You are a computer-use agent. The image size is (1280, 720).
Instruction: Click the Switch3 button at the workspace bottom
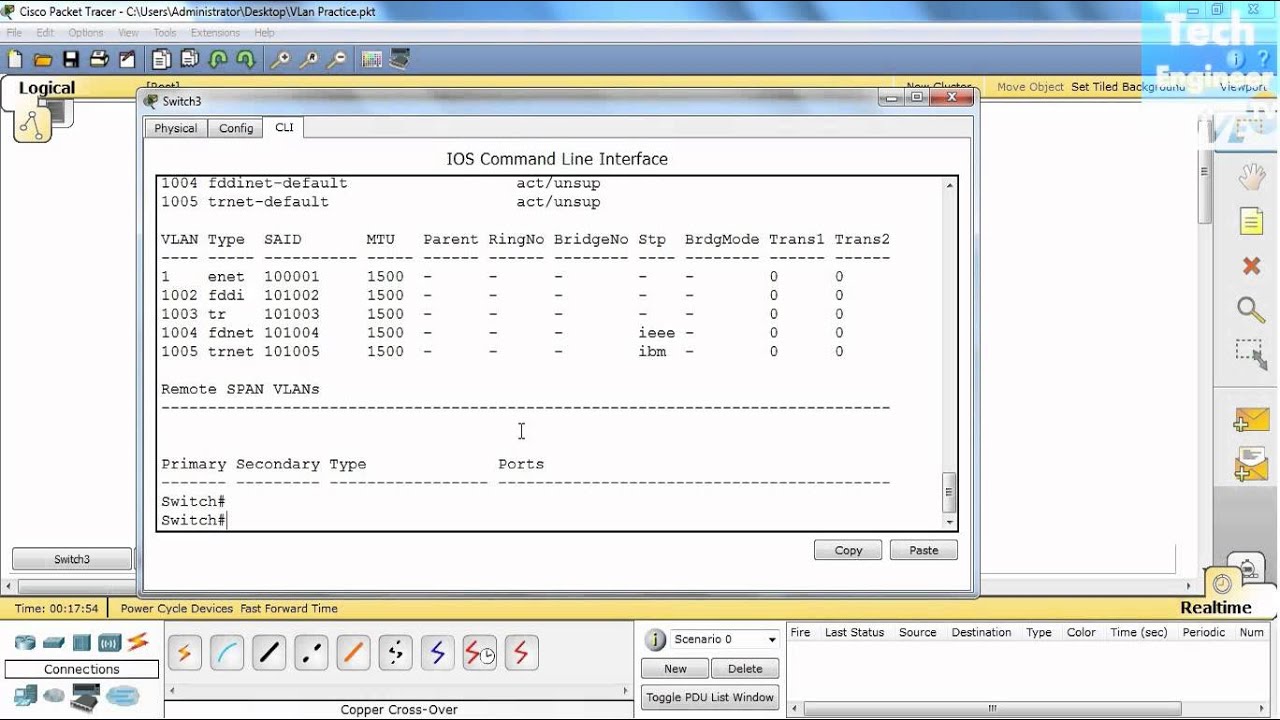pos(72,559)
